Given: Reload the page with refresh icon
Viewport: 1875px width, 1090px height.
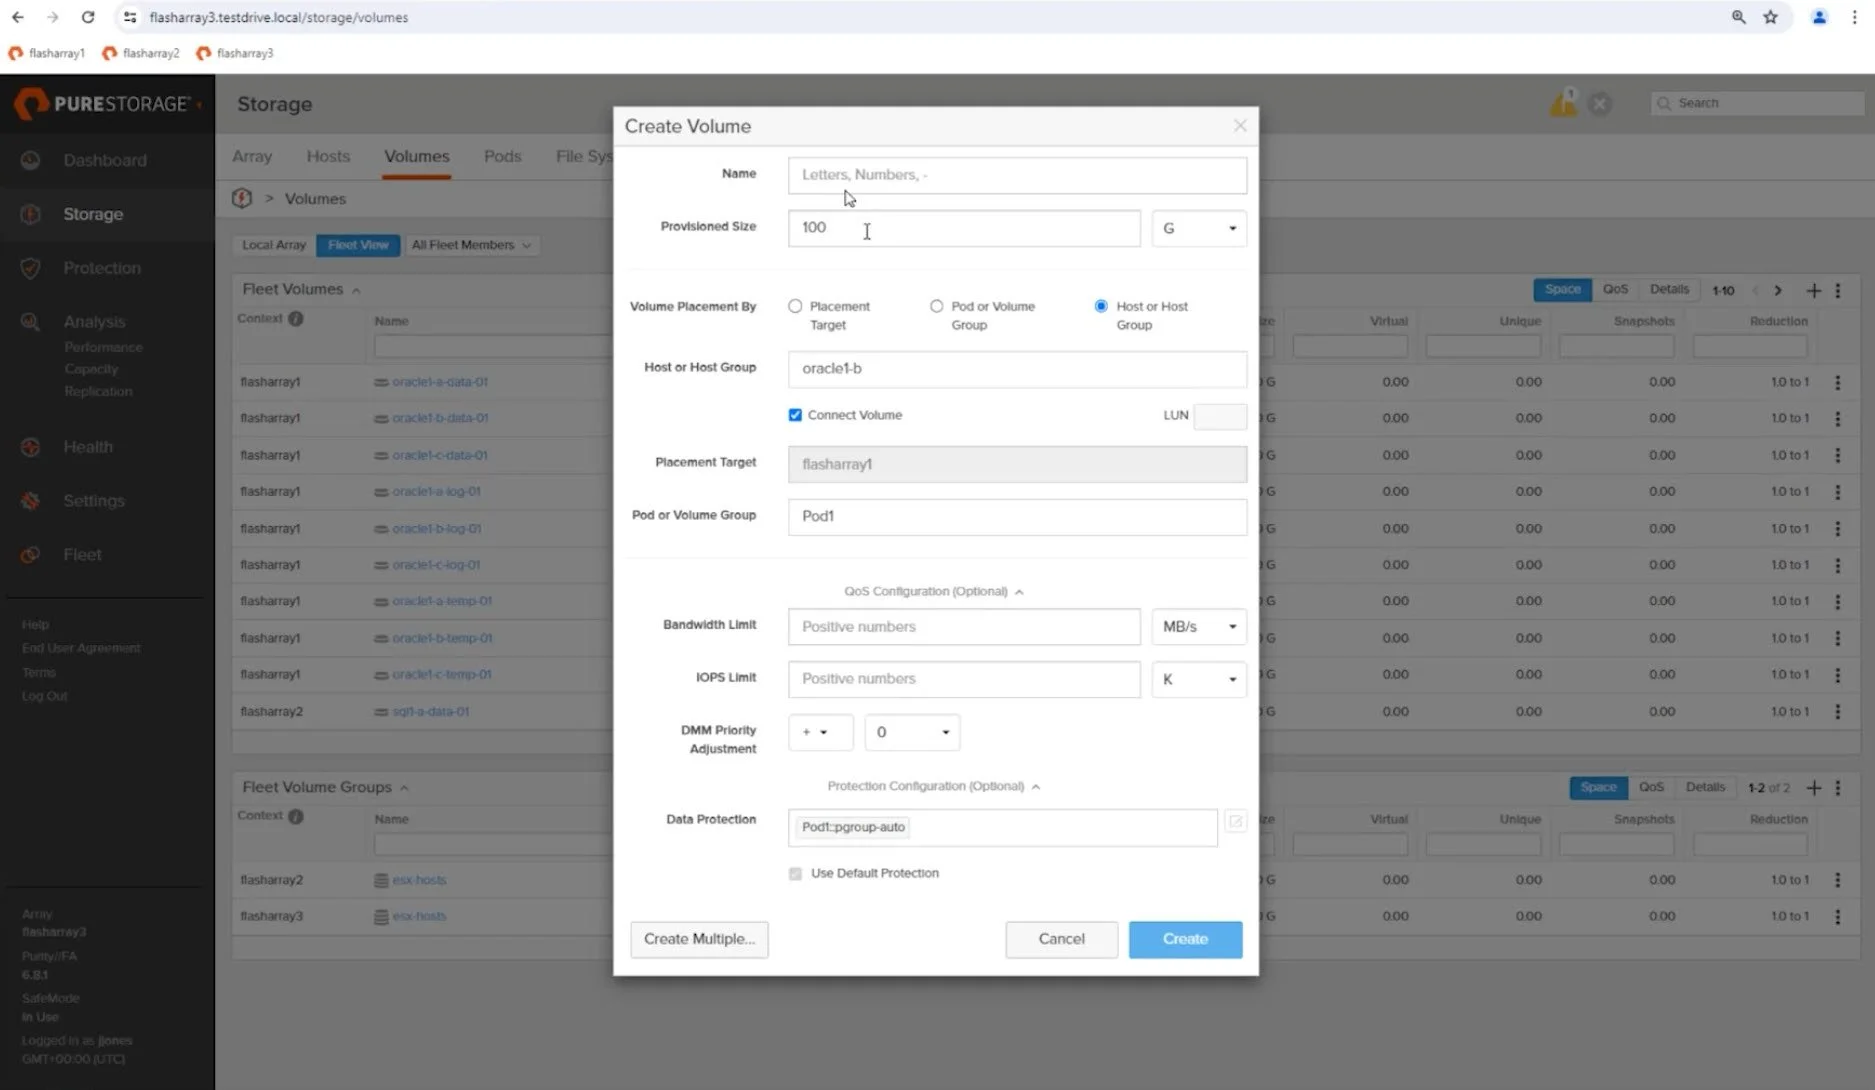Looking at the screenshot, I should coord(88,17).
